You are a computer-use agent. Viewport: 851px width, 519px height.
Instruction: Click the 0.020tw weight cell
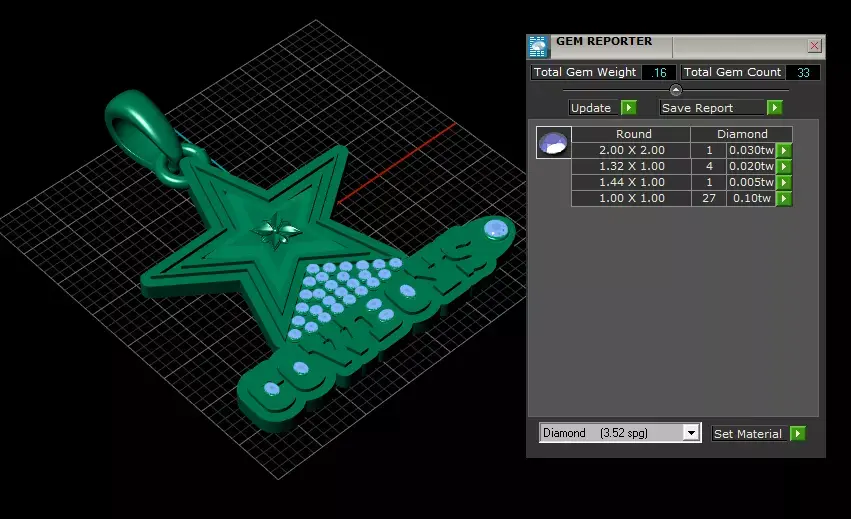click(x=751, y=166)
